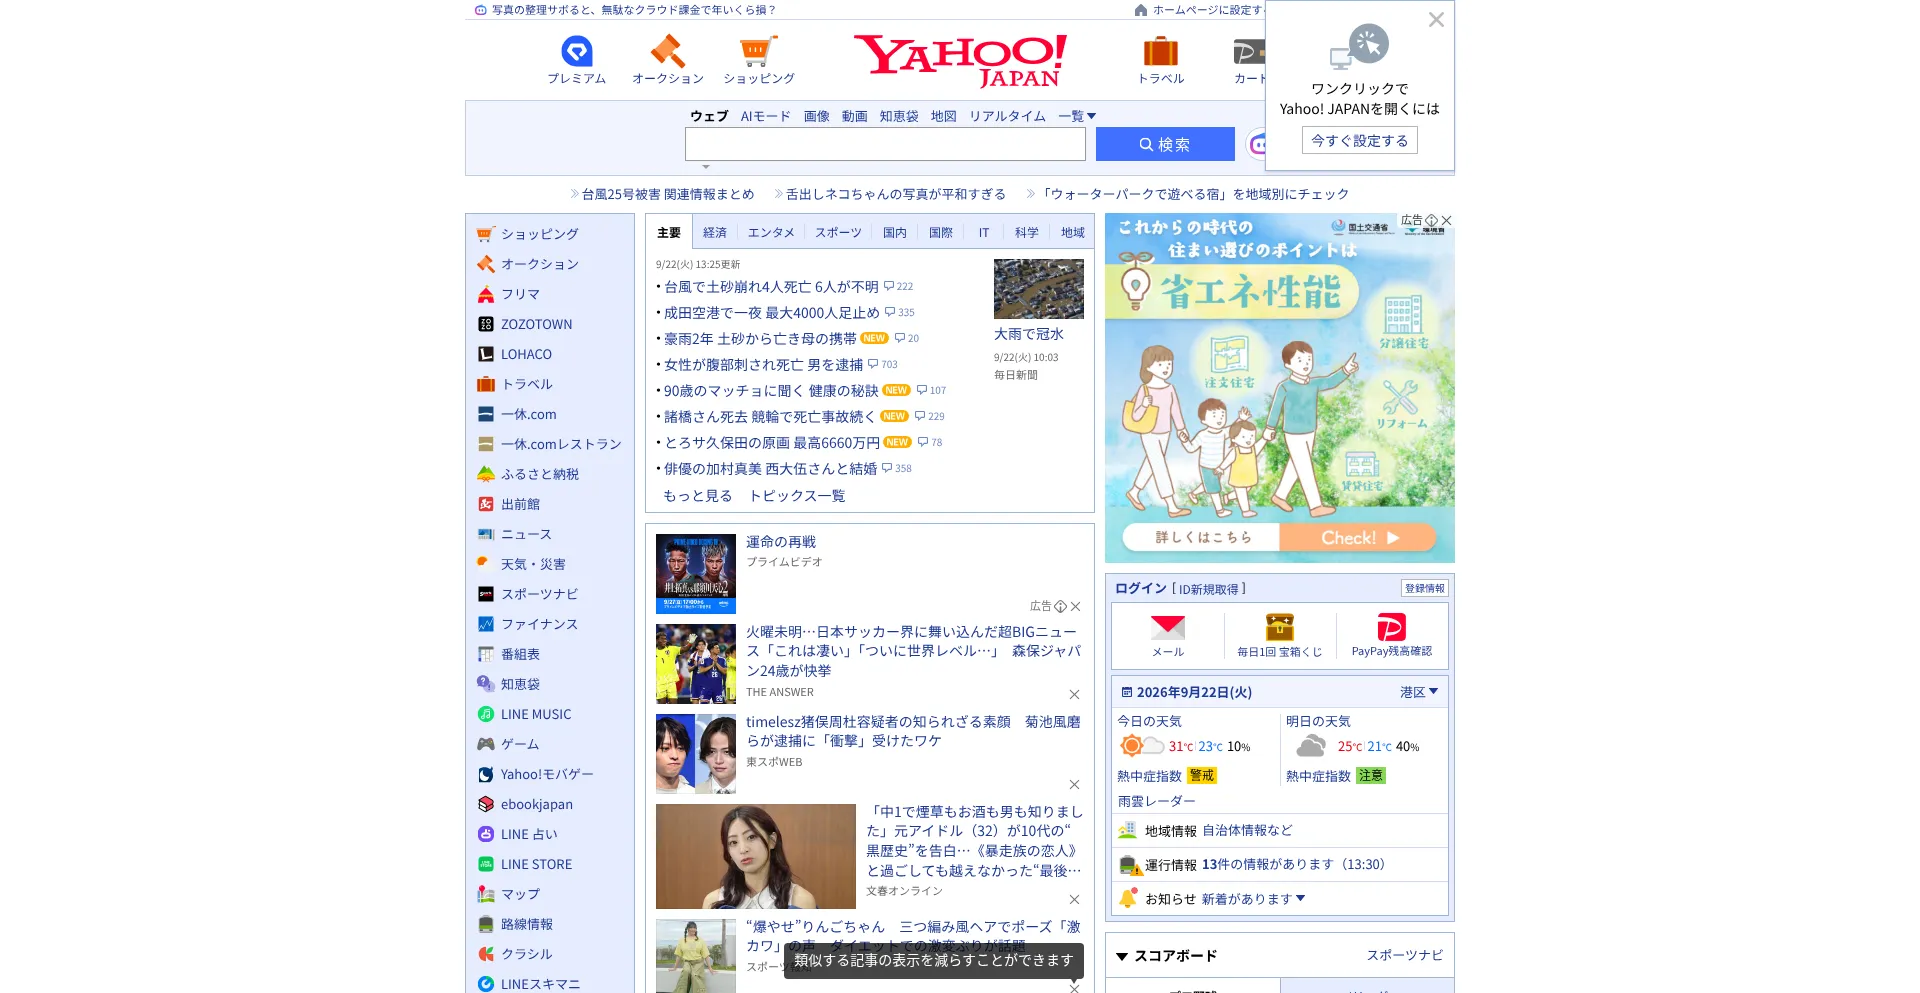Switch to the 経済 news tab
Screen dimensions: 1920x993
tap(715, 232)
